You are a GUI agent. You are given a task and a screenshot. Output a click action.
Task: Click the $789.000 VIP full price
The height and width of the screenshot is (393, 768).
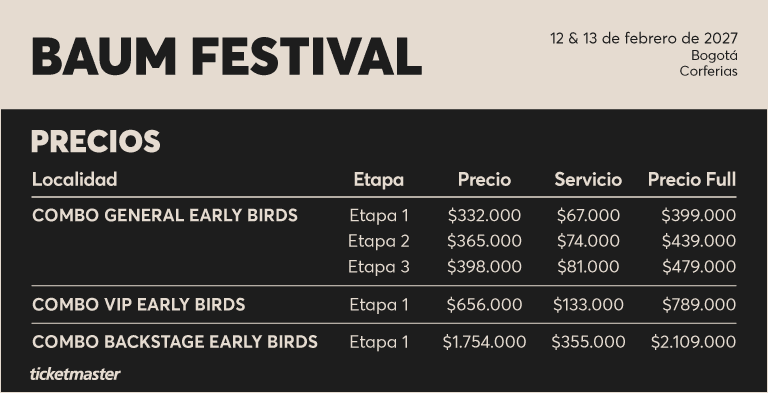pyautogui.click(x=699, y=305)
